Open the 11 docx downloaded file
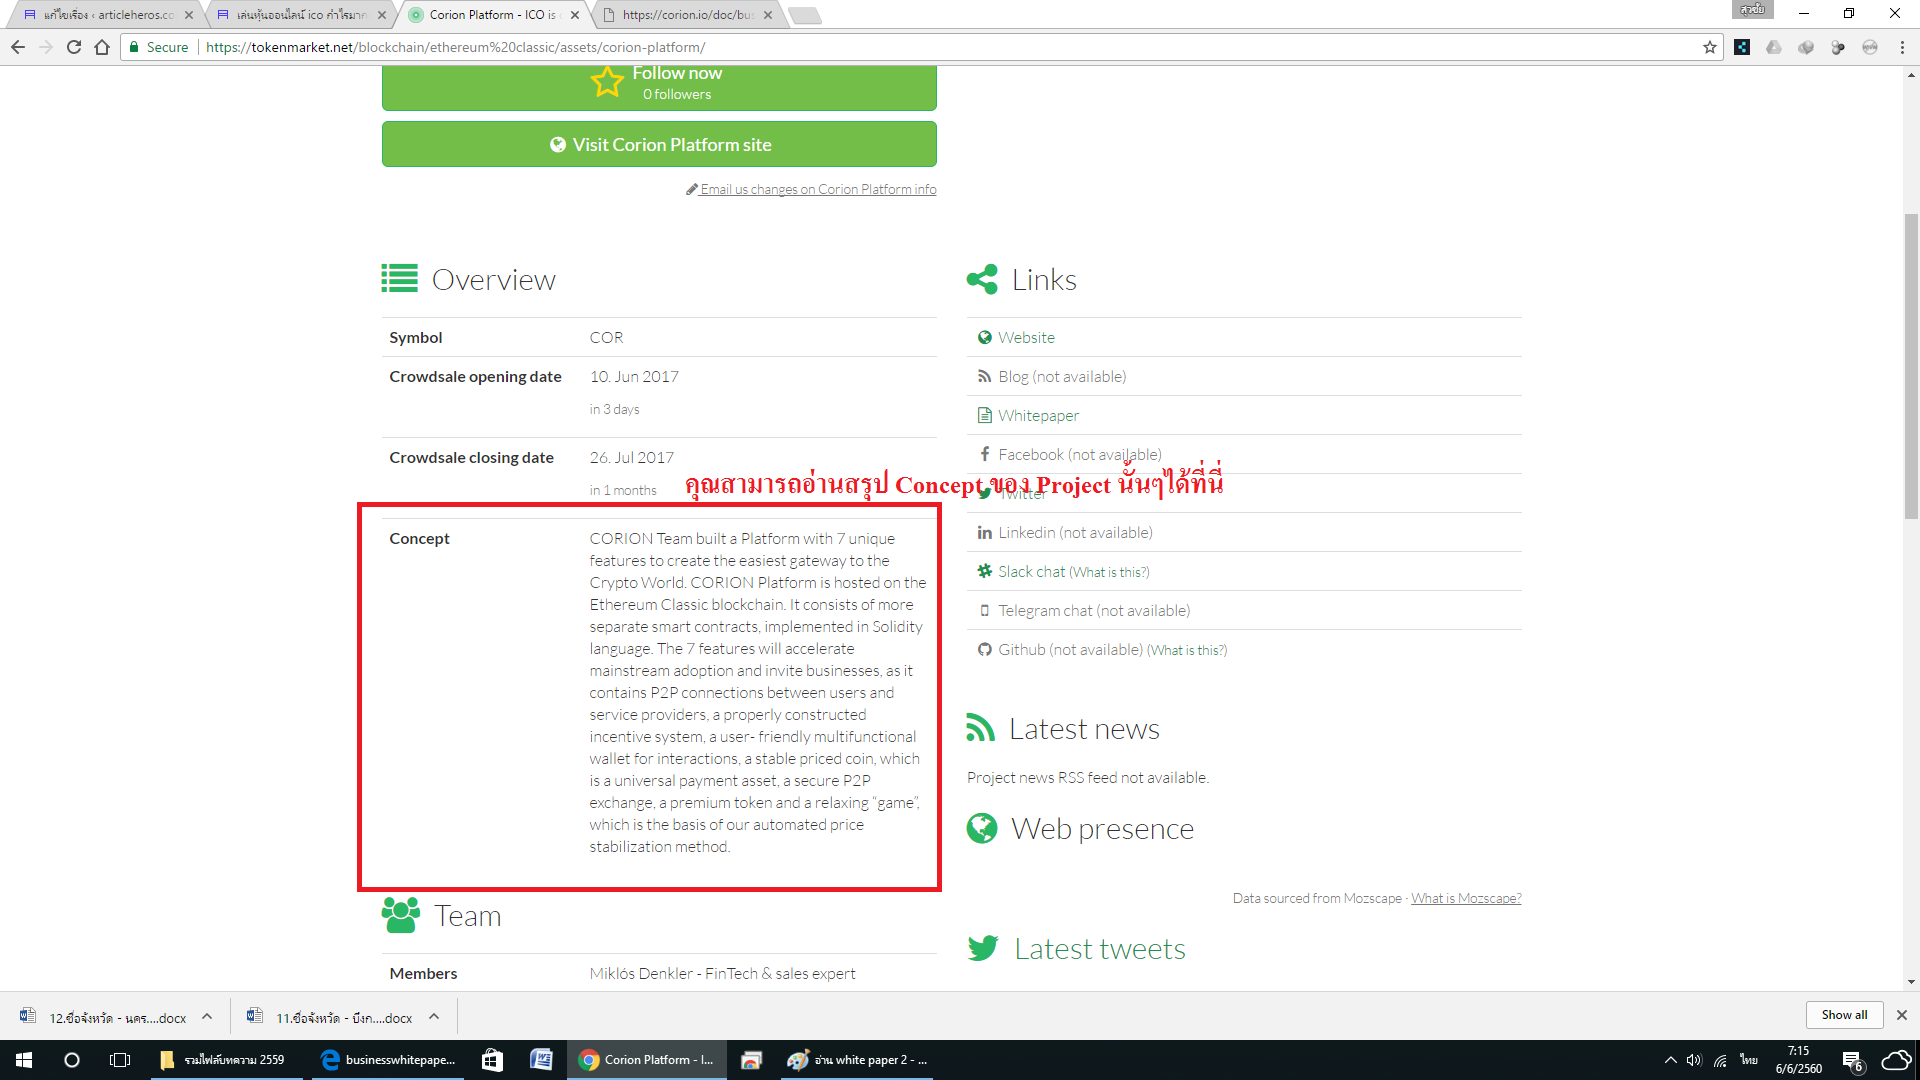 [x=331, y=1017]
